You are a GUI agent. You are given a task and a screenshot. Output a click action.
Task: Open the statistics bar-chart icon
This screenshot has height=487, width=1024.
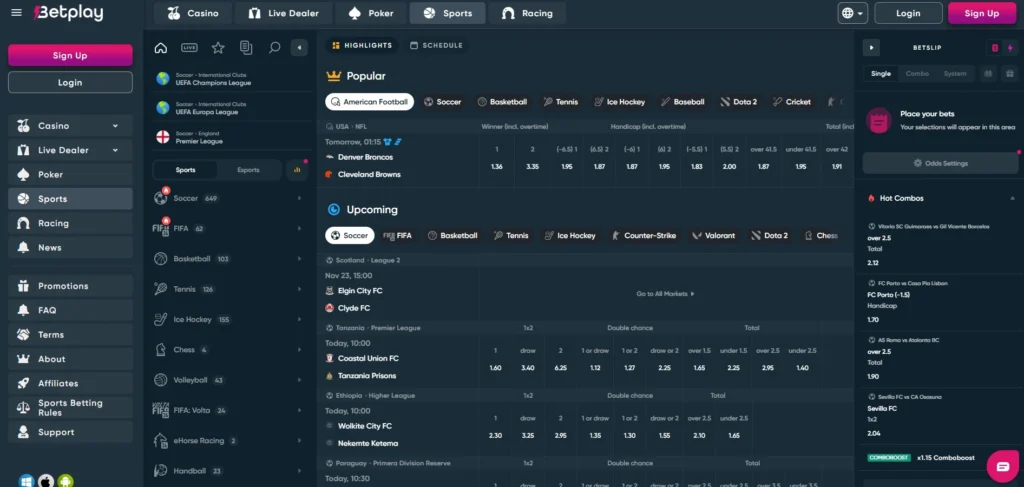(x=297, y=170)
